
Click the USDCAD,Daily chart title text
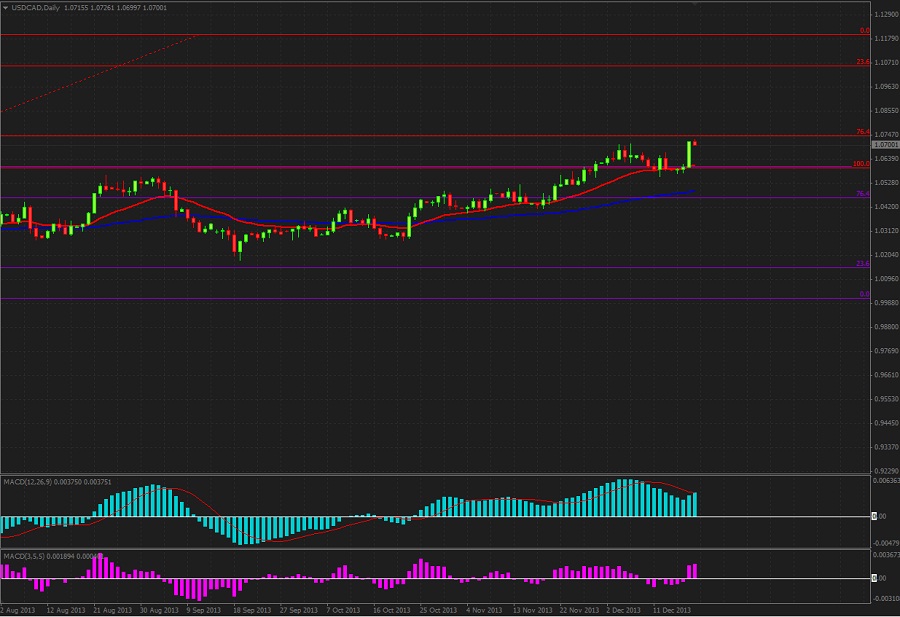click(36, 7)
